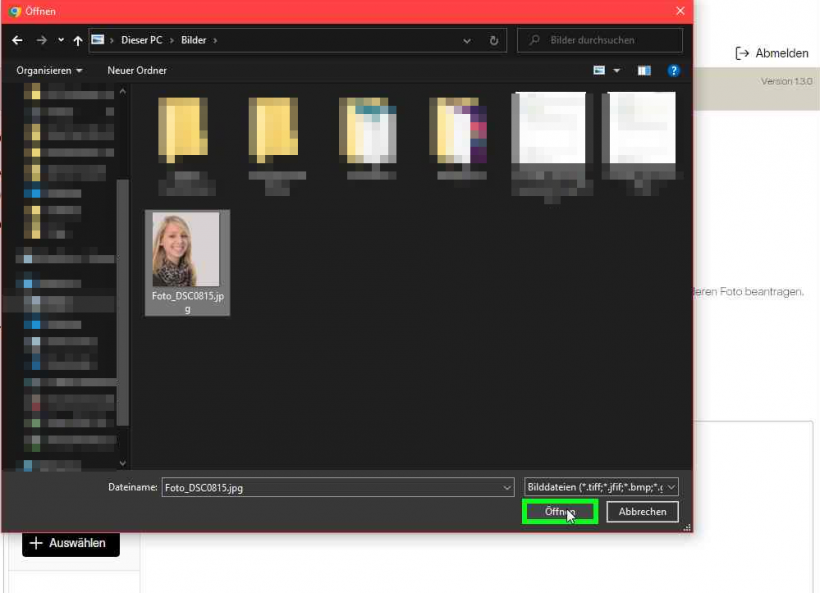The width and height of the screenshot is (820, 593).
Task: Toggle the preview pane icon
Action: click(644, 71)
